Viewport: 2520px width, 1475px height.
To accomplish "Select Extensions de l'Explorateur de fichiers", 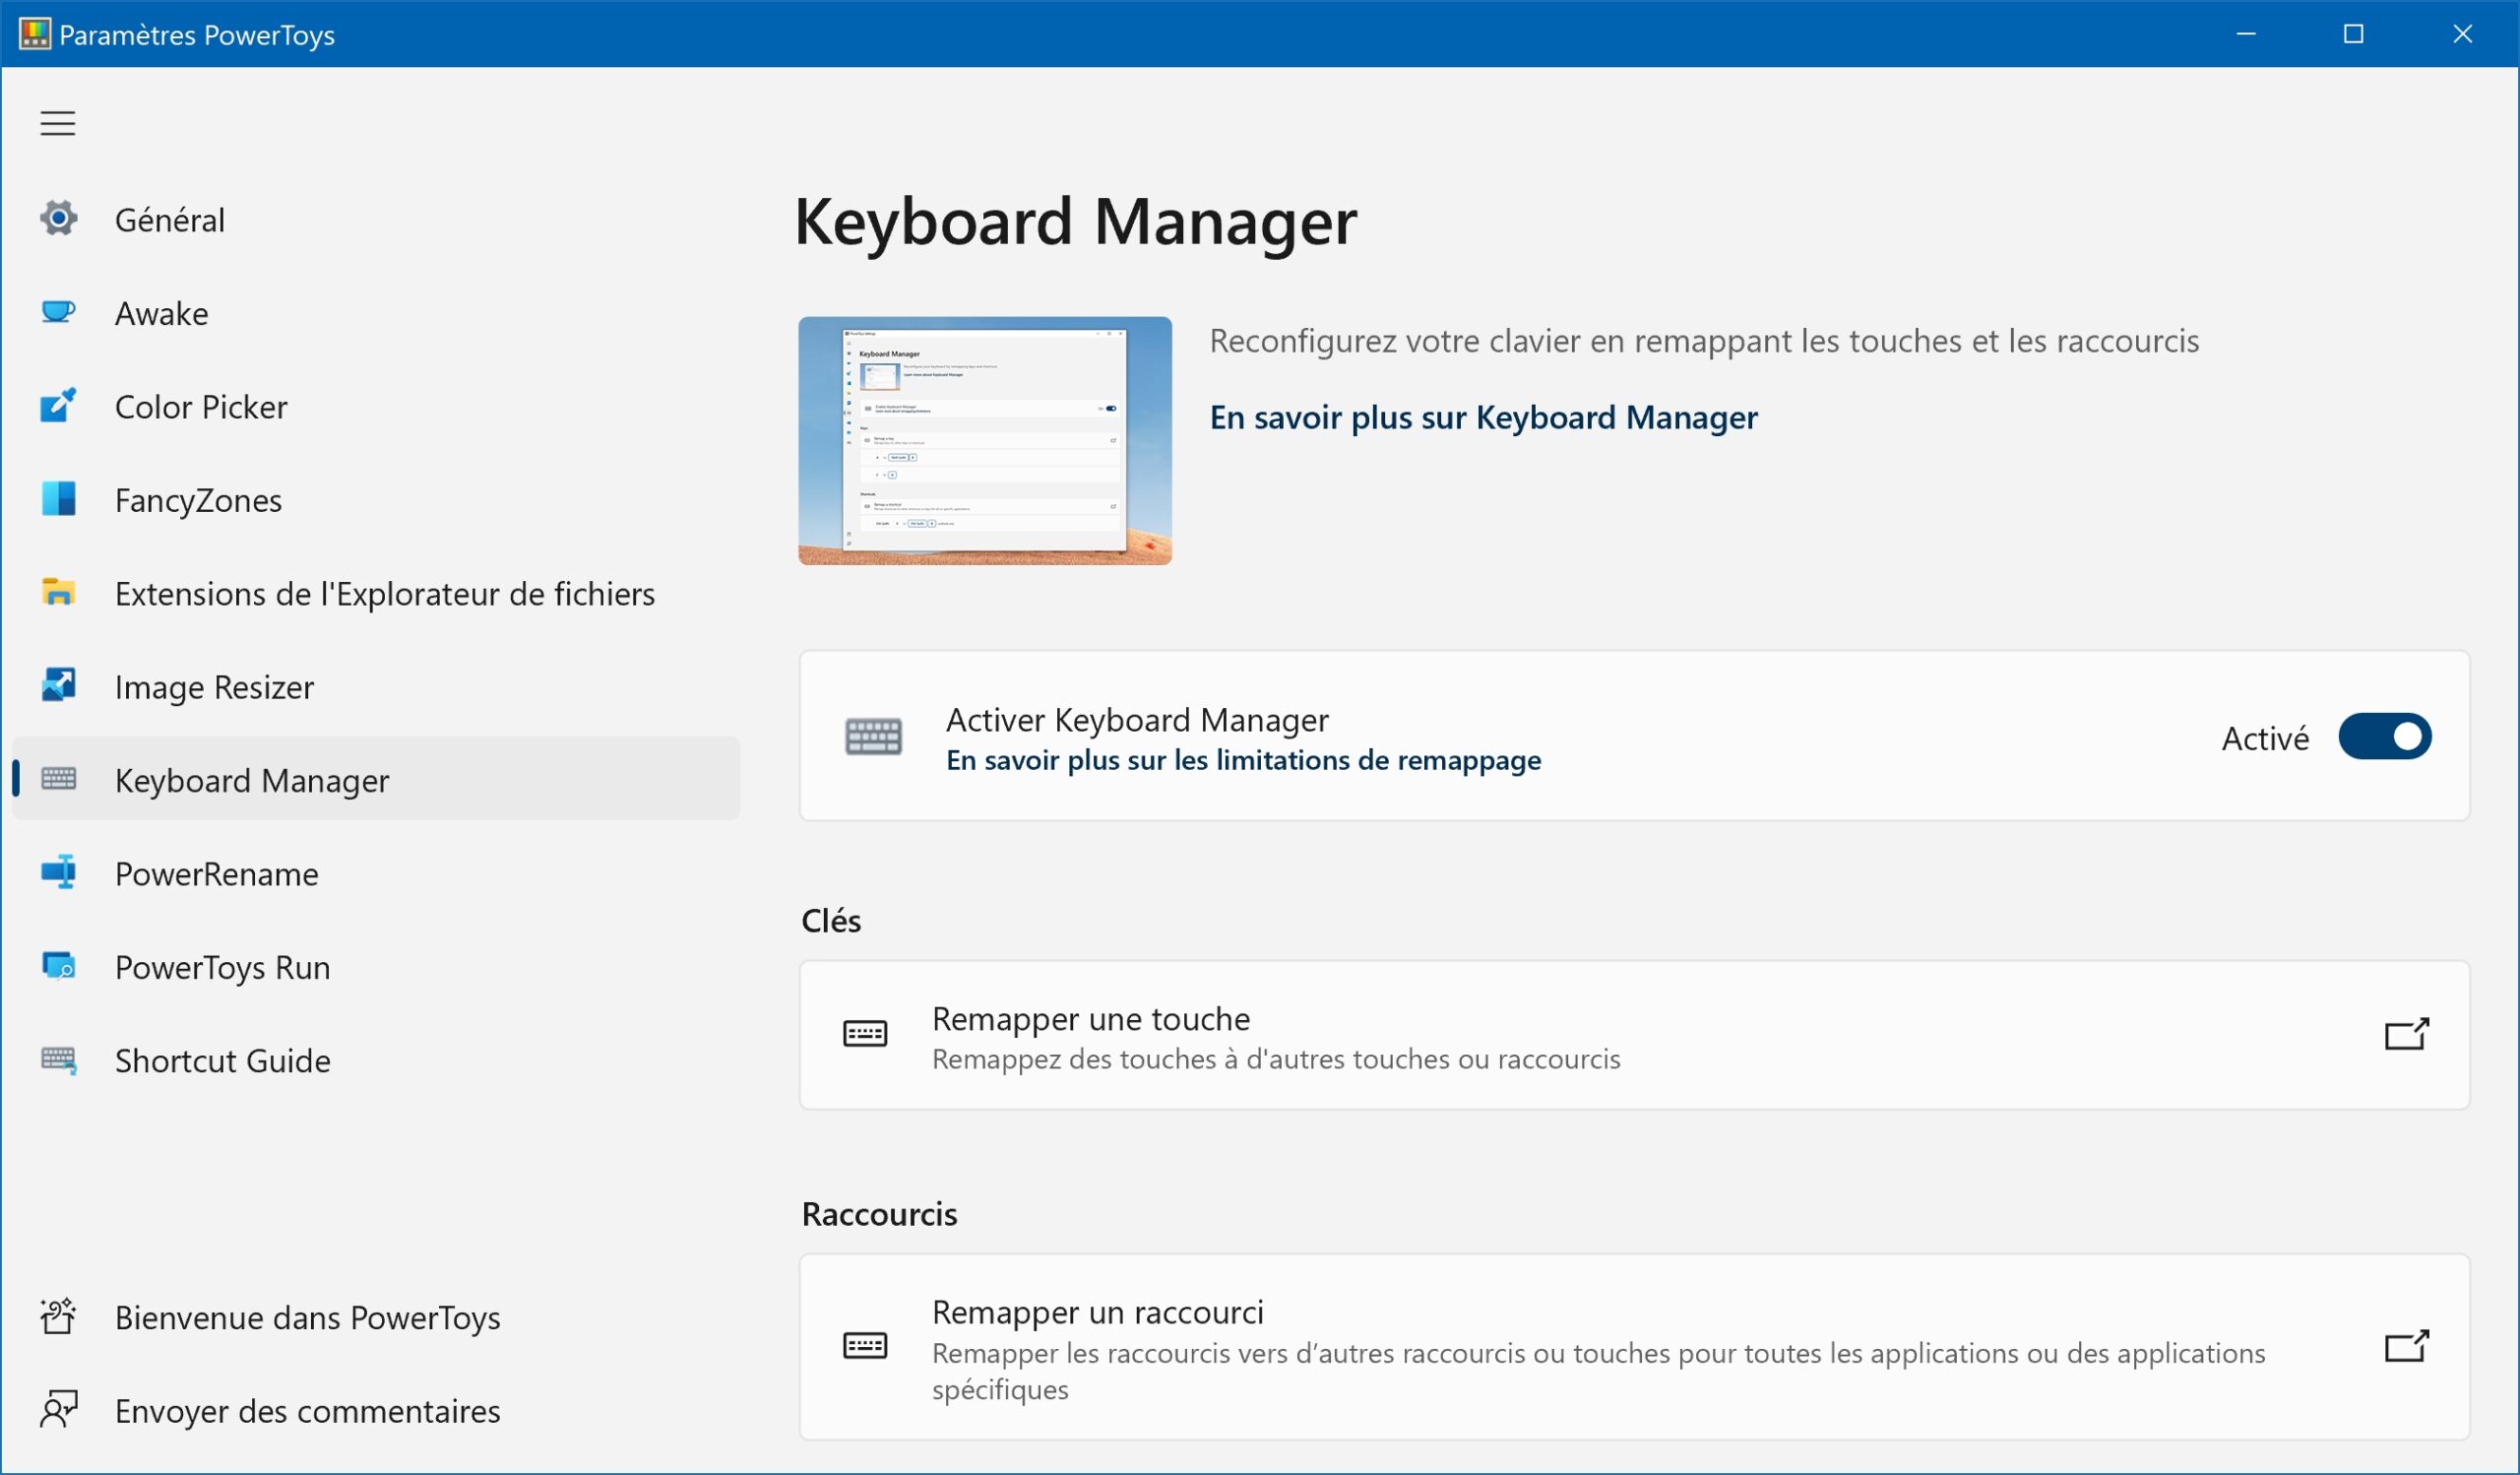I will point(376,593).
